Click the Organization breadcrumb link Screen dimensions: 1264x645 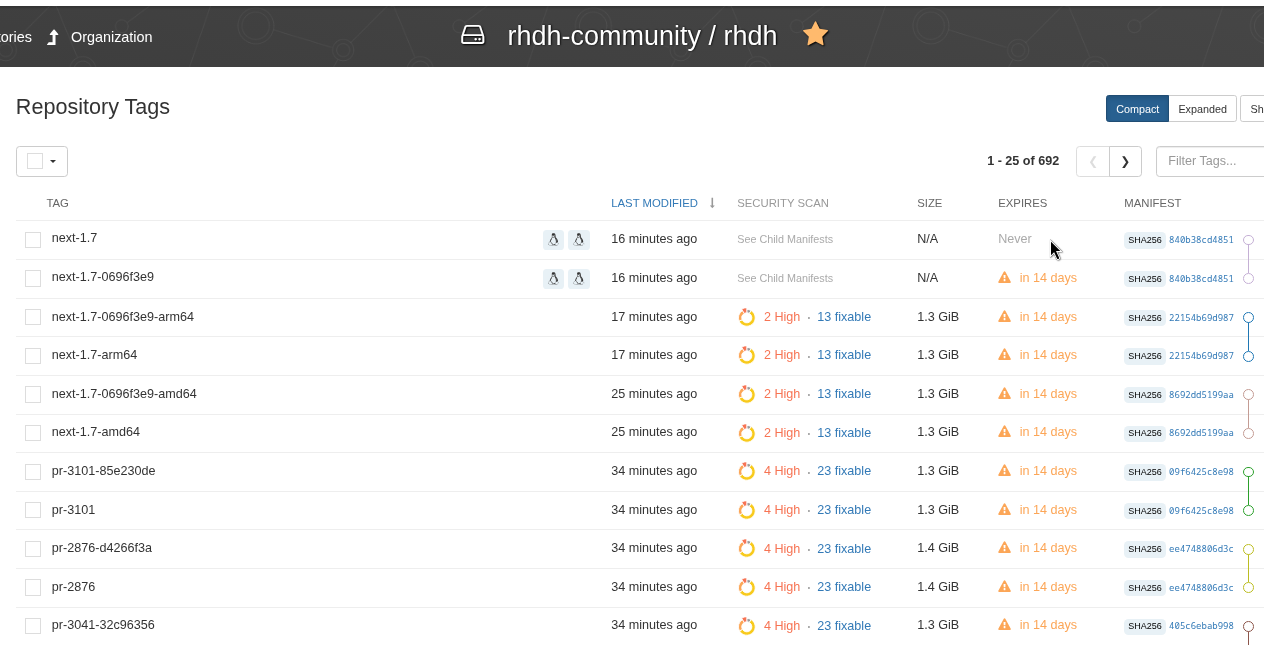pyautogui.click(x=112, y=37)
